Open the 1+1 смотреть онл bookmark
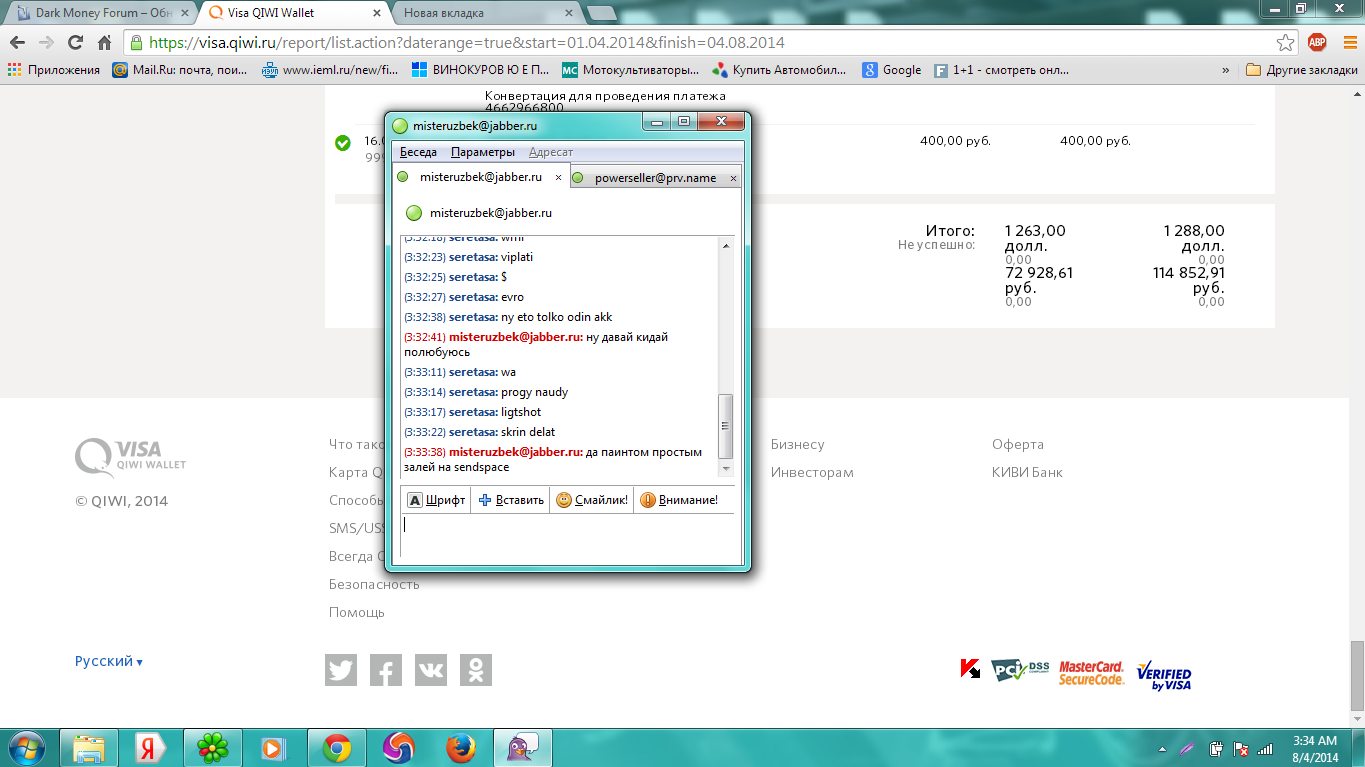This screenshot has width=1365, height=767. tap(1001, 70)
